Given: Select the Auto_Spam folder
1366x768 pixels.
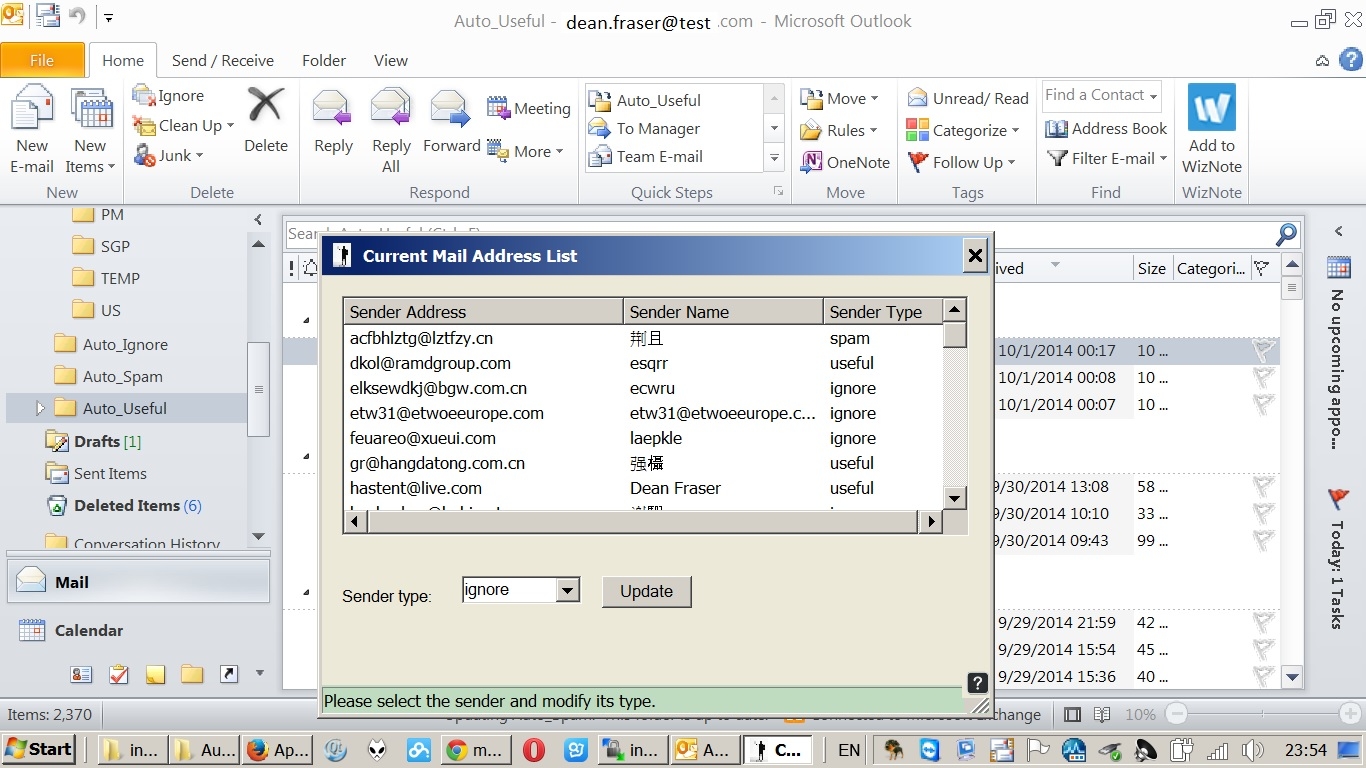Looking at the screenshot, I should [109, 376].
